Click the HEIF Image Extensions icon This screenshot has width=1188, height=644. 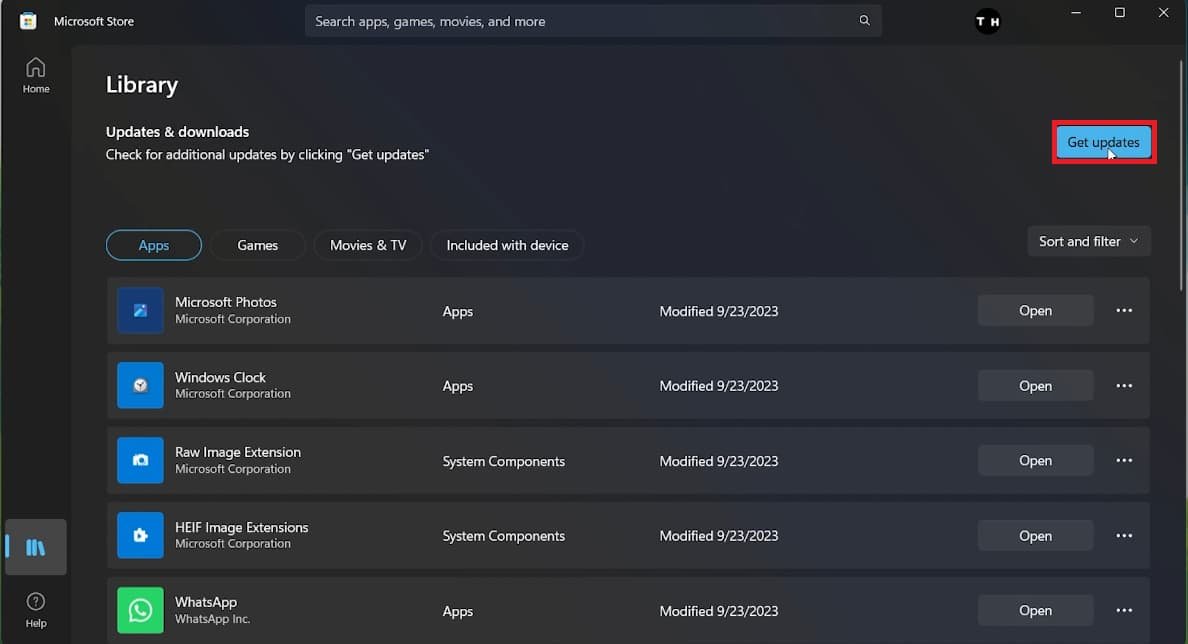click(x=140, y=536)
